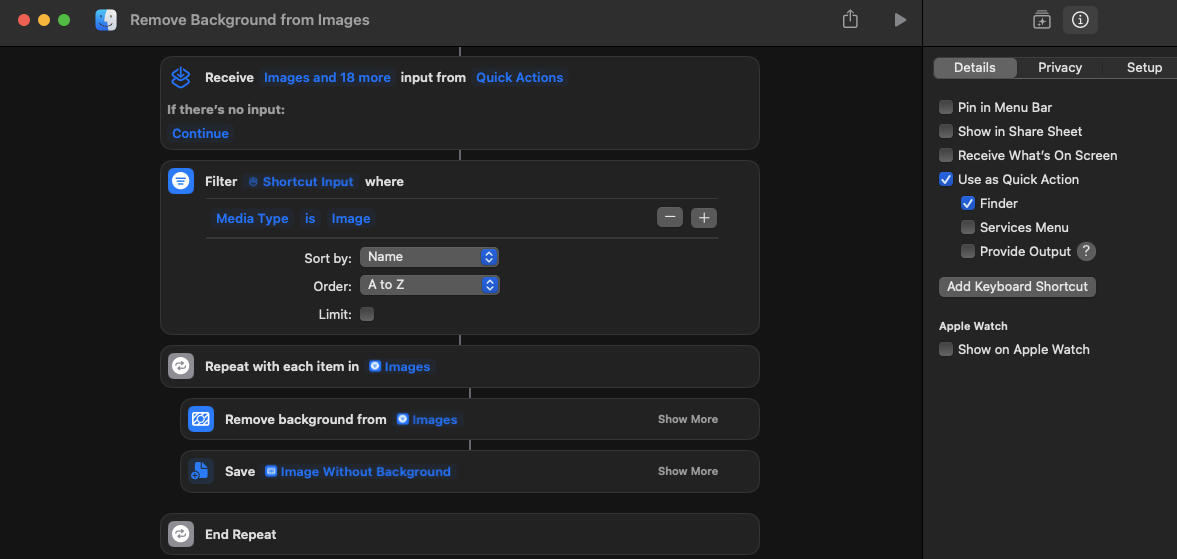Toggle the Show in Share Sheet checkbox
The image size is (1177, 559).
click(946, 131)
